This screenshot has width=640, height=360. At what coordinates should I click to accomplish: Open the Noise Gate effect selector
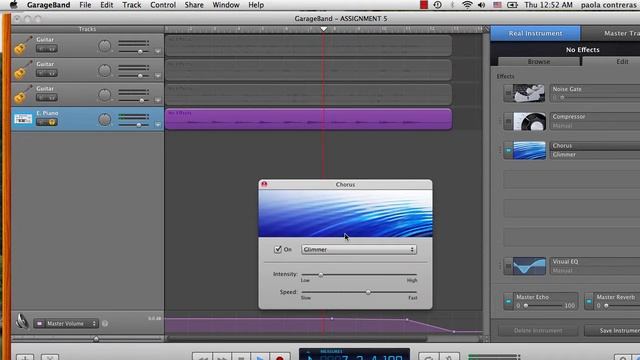(595, 89)
